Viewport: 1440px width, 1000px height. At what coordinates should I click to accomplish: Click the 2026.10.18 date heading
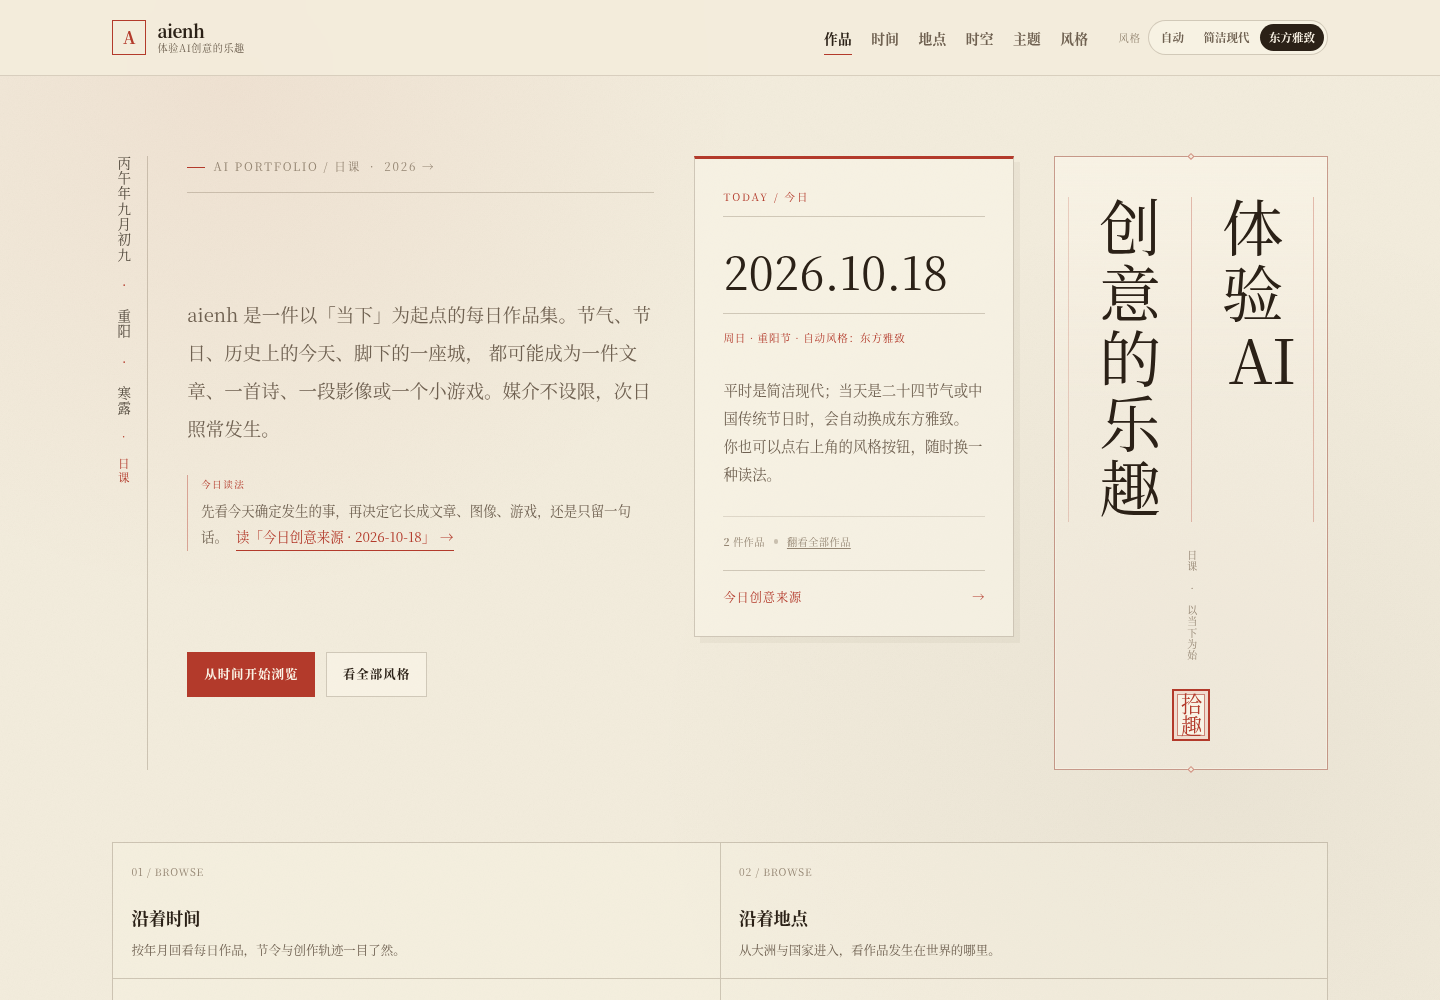click(x=835, y=274)
